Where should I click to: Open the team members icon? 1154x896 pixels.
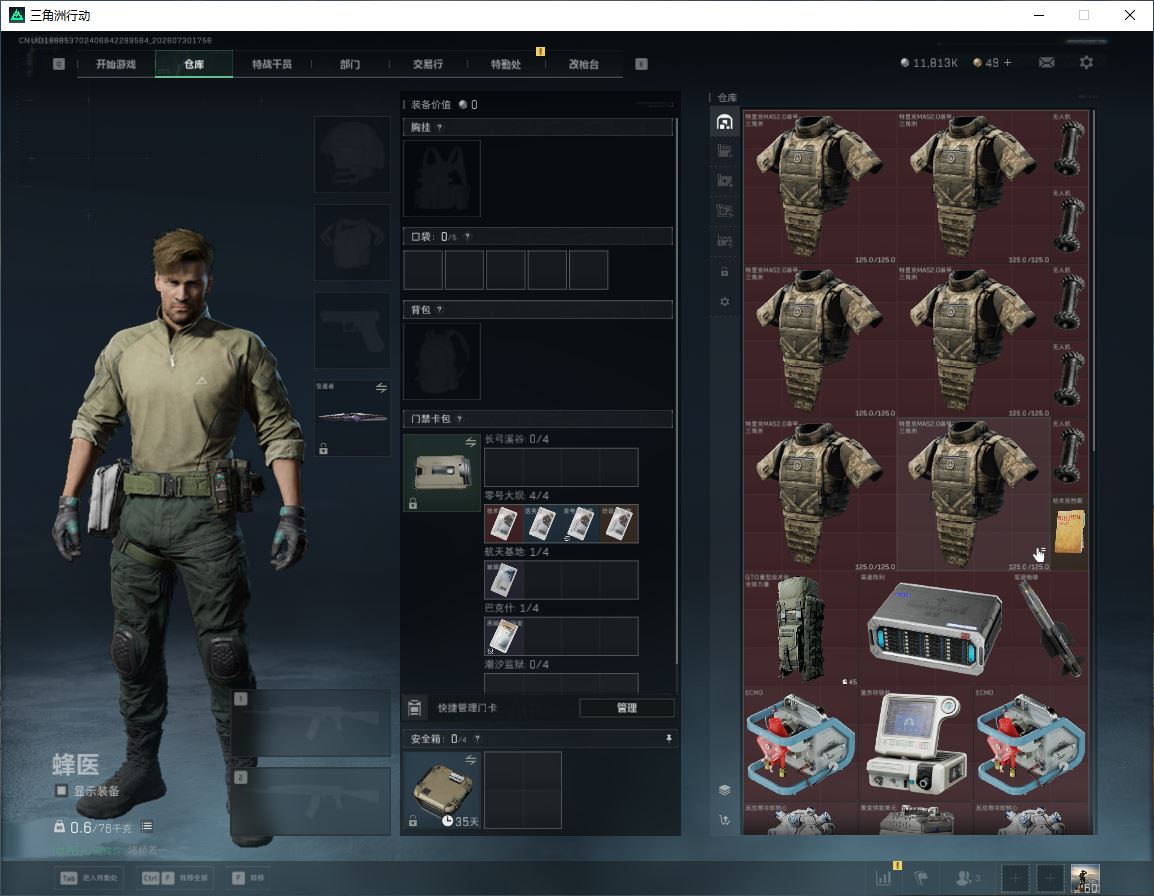967,878
